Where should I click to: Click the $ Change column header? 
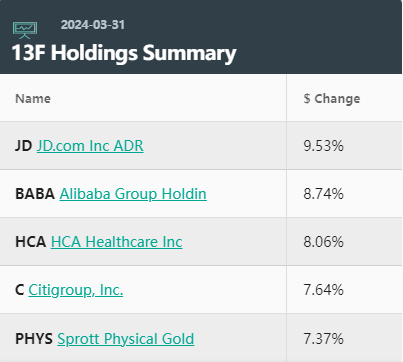click(332, 99)
